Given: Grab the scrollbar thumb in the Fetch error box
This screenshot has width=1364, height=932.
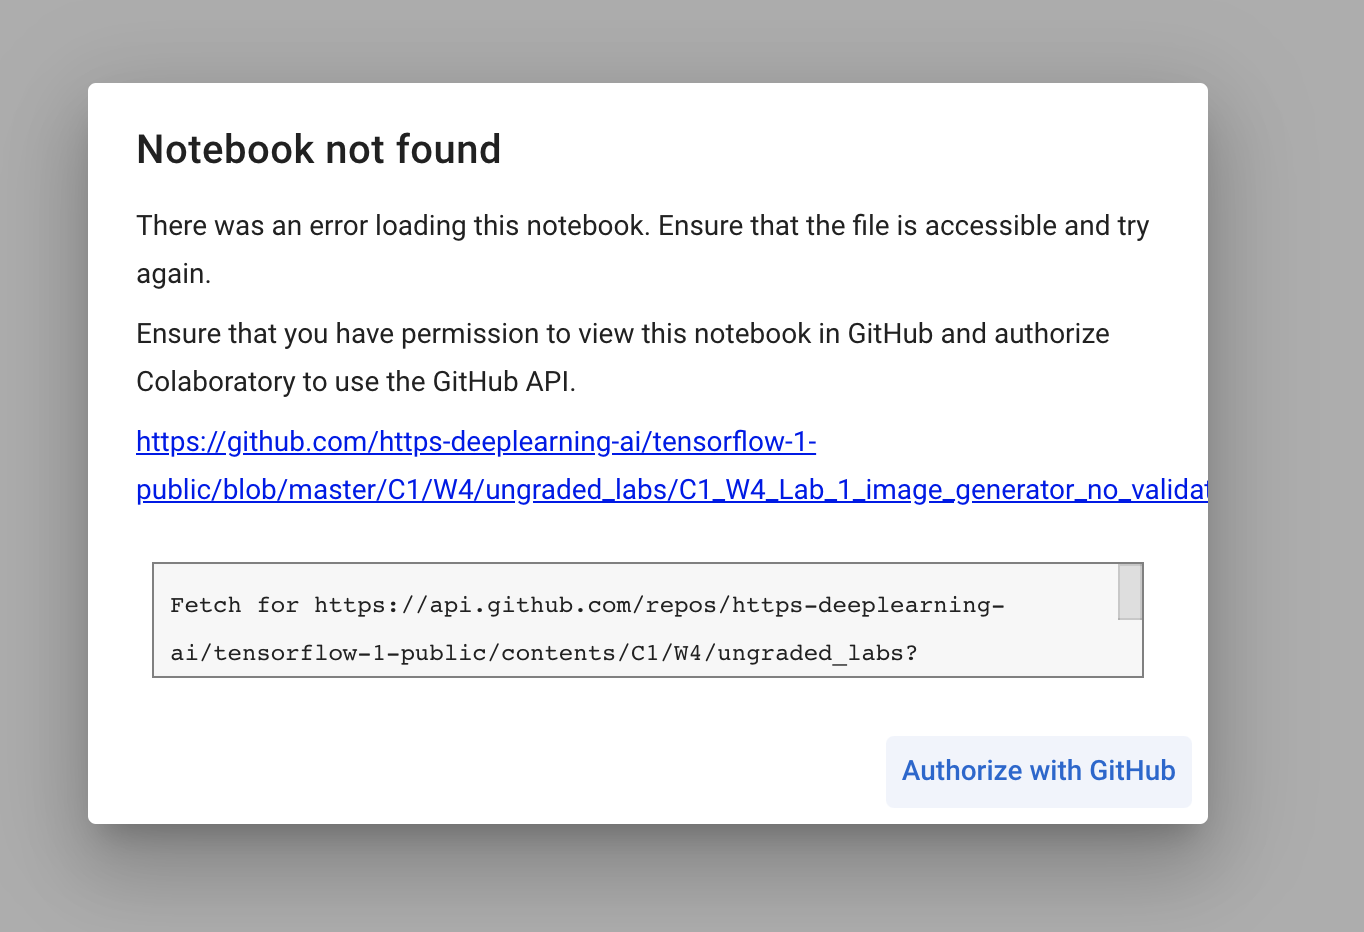Looking at the screenshot, I should [1130, 591].
